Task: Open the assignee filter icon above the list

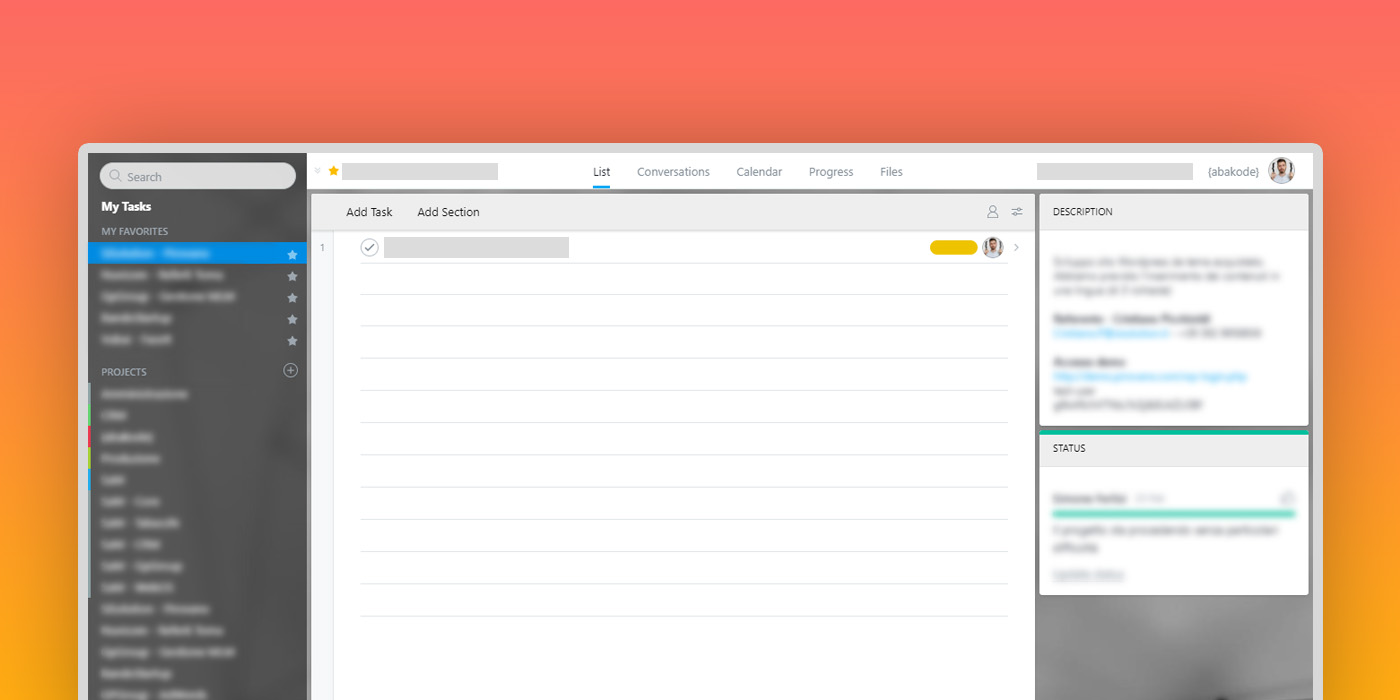Action: tap(992, 211)
